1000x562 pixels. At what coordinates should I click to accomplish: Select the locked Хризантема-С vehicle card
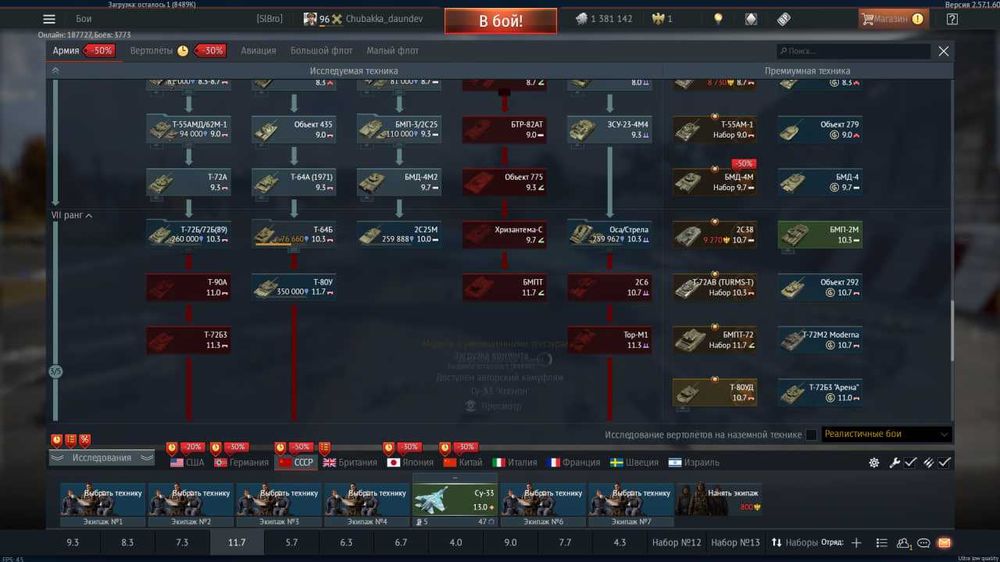[x=504, y=235]
